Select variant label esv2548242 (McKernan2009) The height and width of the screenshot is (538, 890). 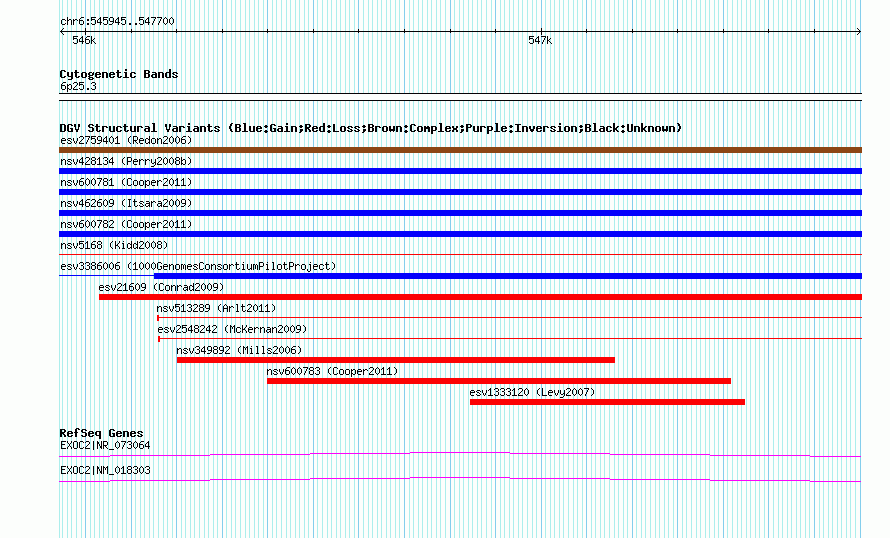[232, 329]
